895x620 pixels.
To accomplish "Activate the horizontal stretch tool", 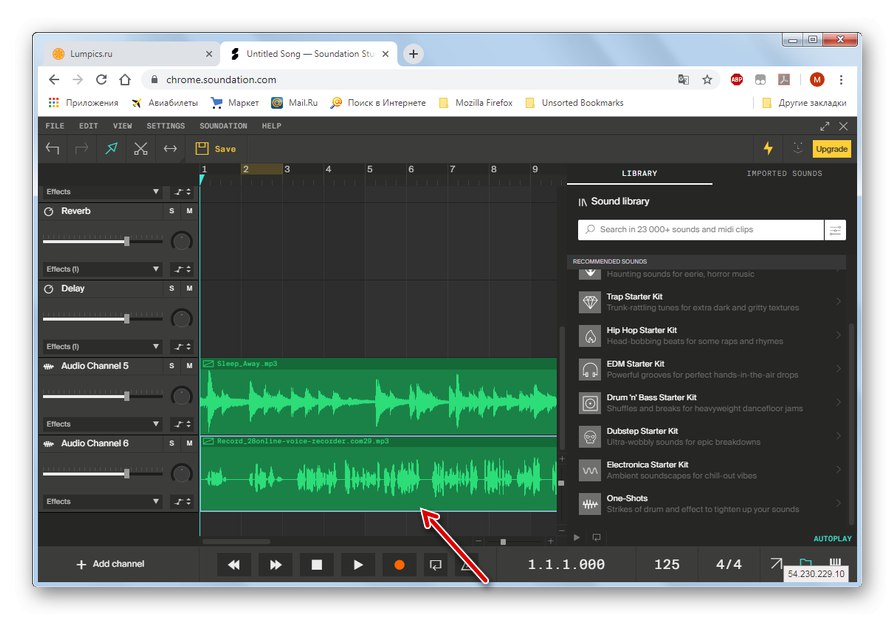I will [x=170, y=149].
